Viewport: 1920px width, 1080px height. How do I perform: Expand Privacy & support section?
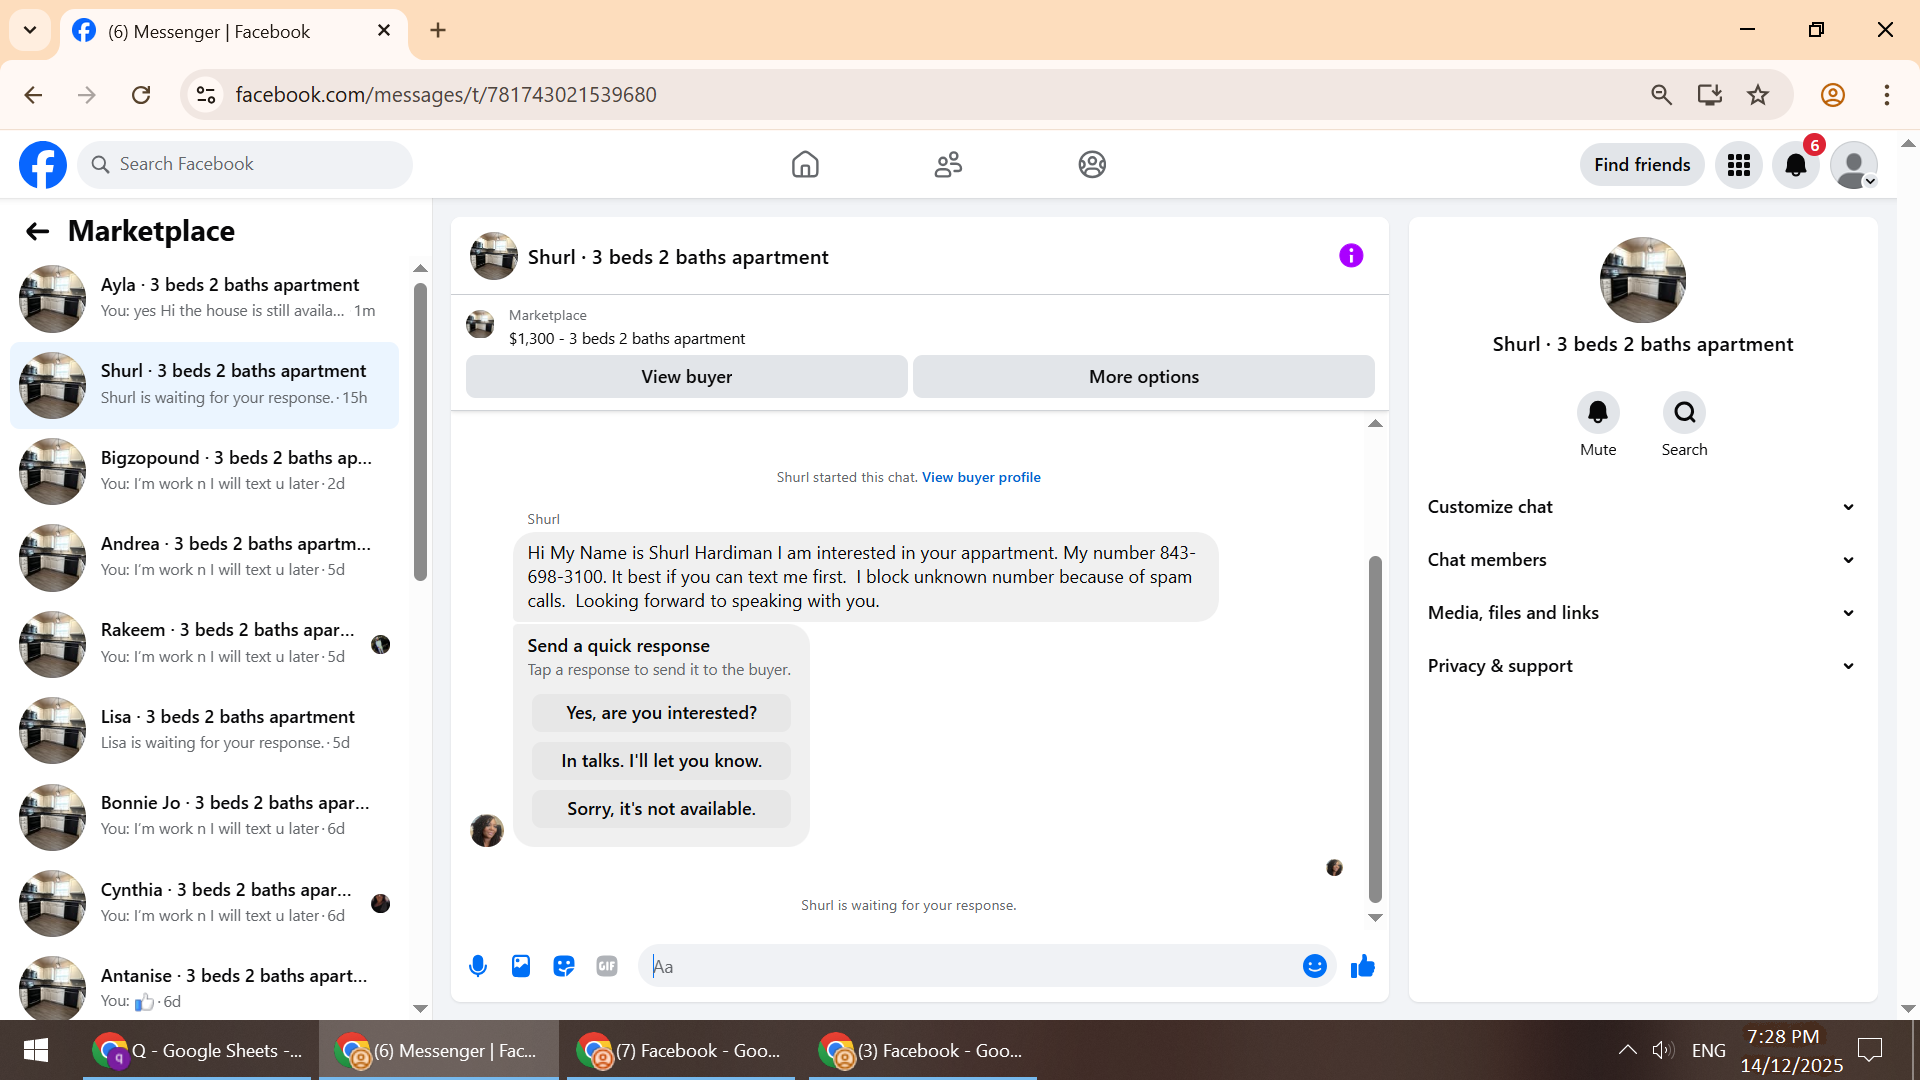[1642, 666]
